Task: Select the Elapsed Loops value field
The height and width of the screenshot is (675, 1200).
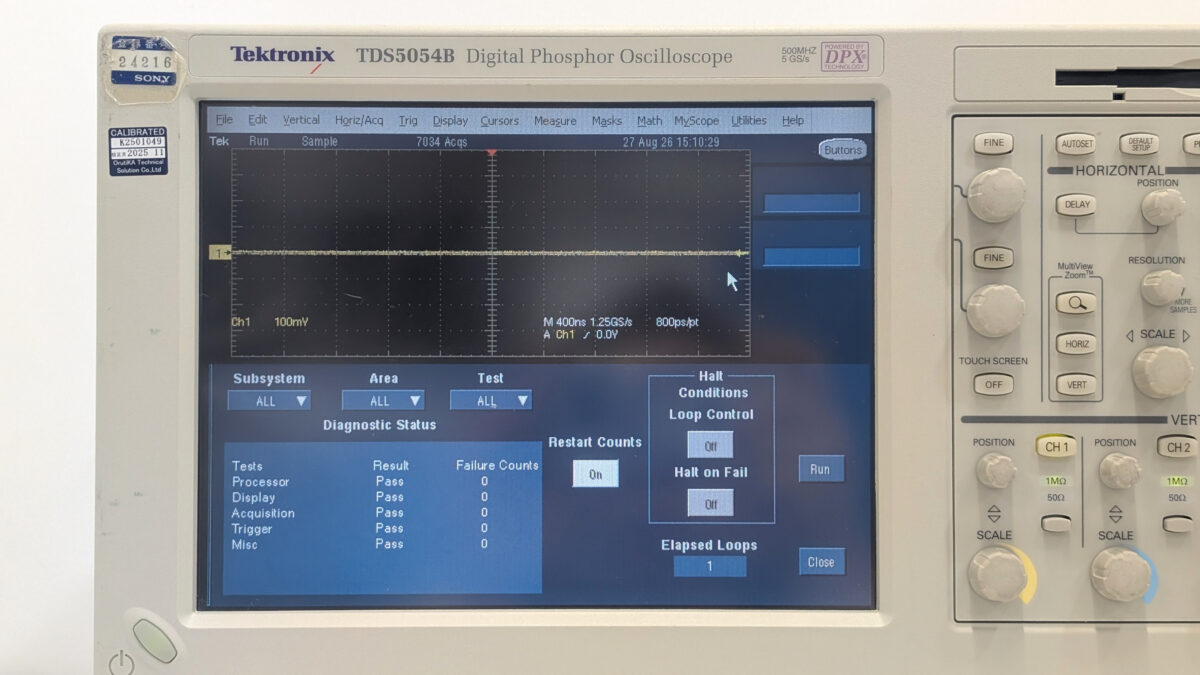Action: point(709,566)
